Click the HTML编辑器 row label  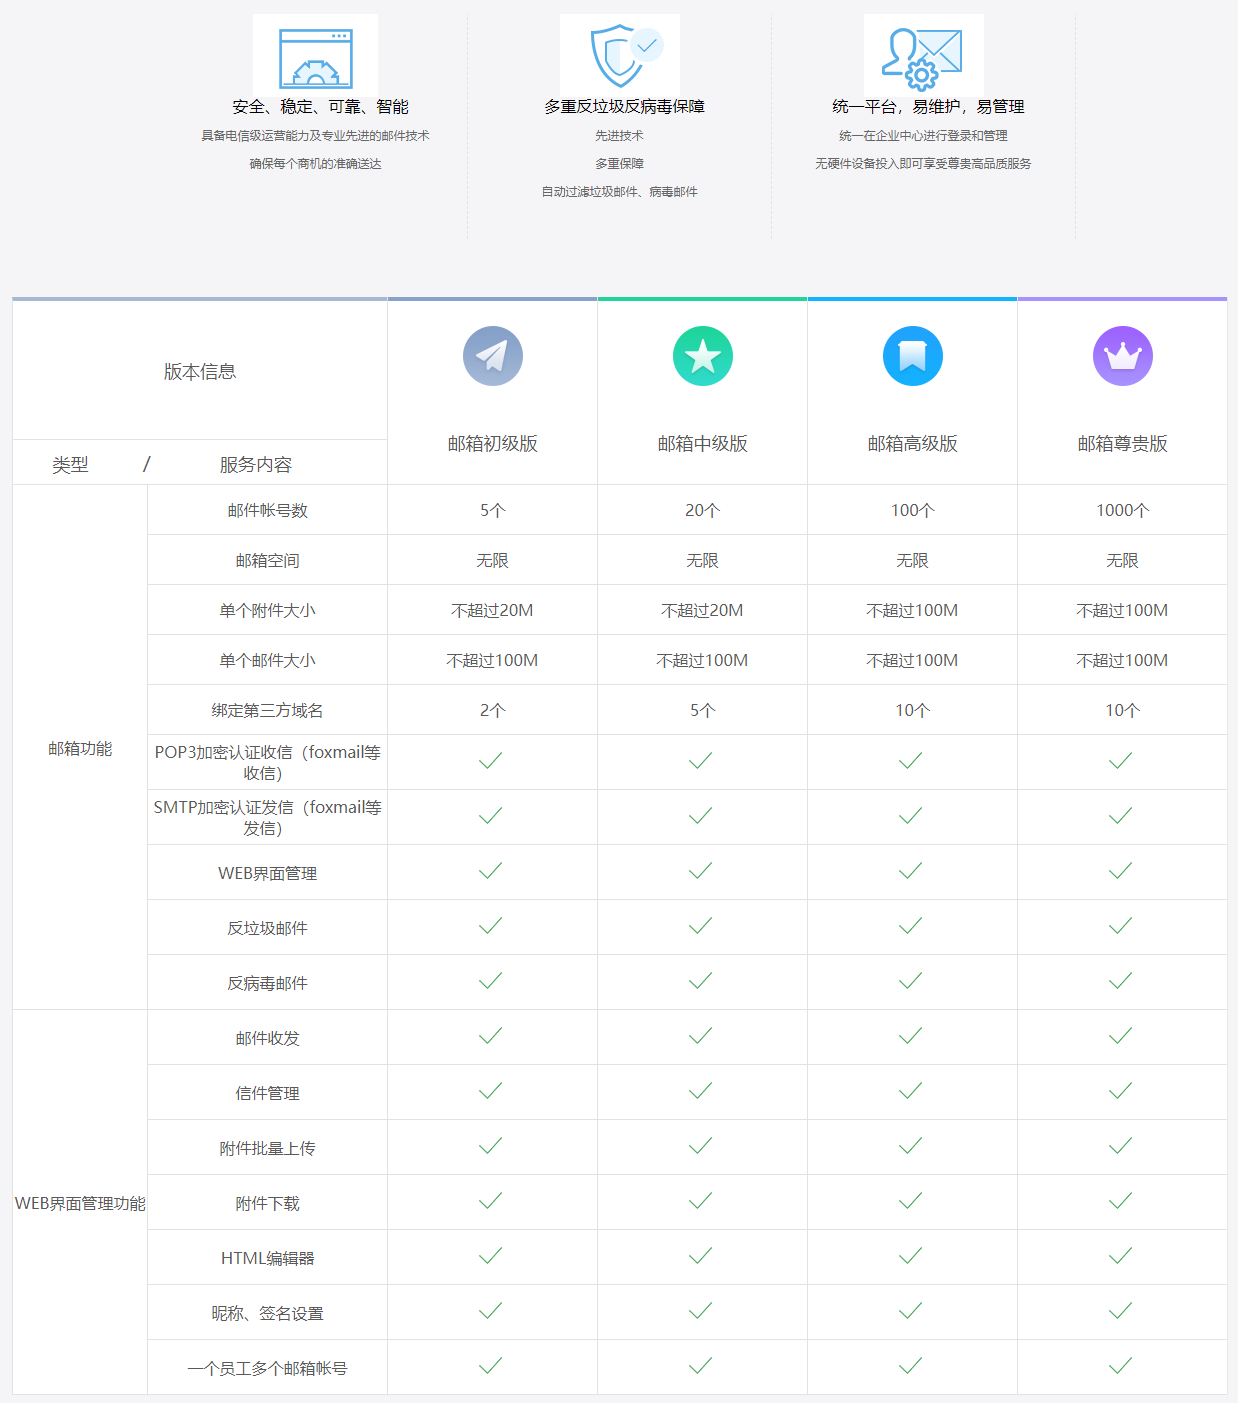[x=267, y=1259]
